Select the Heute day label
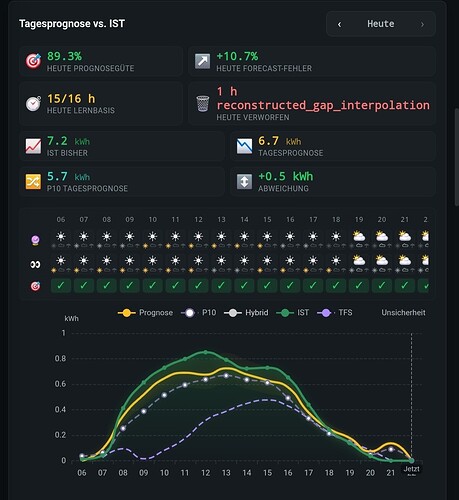459x500 pixels. 381,24
